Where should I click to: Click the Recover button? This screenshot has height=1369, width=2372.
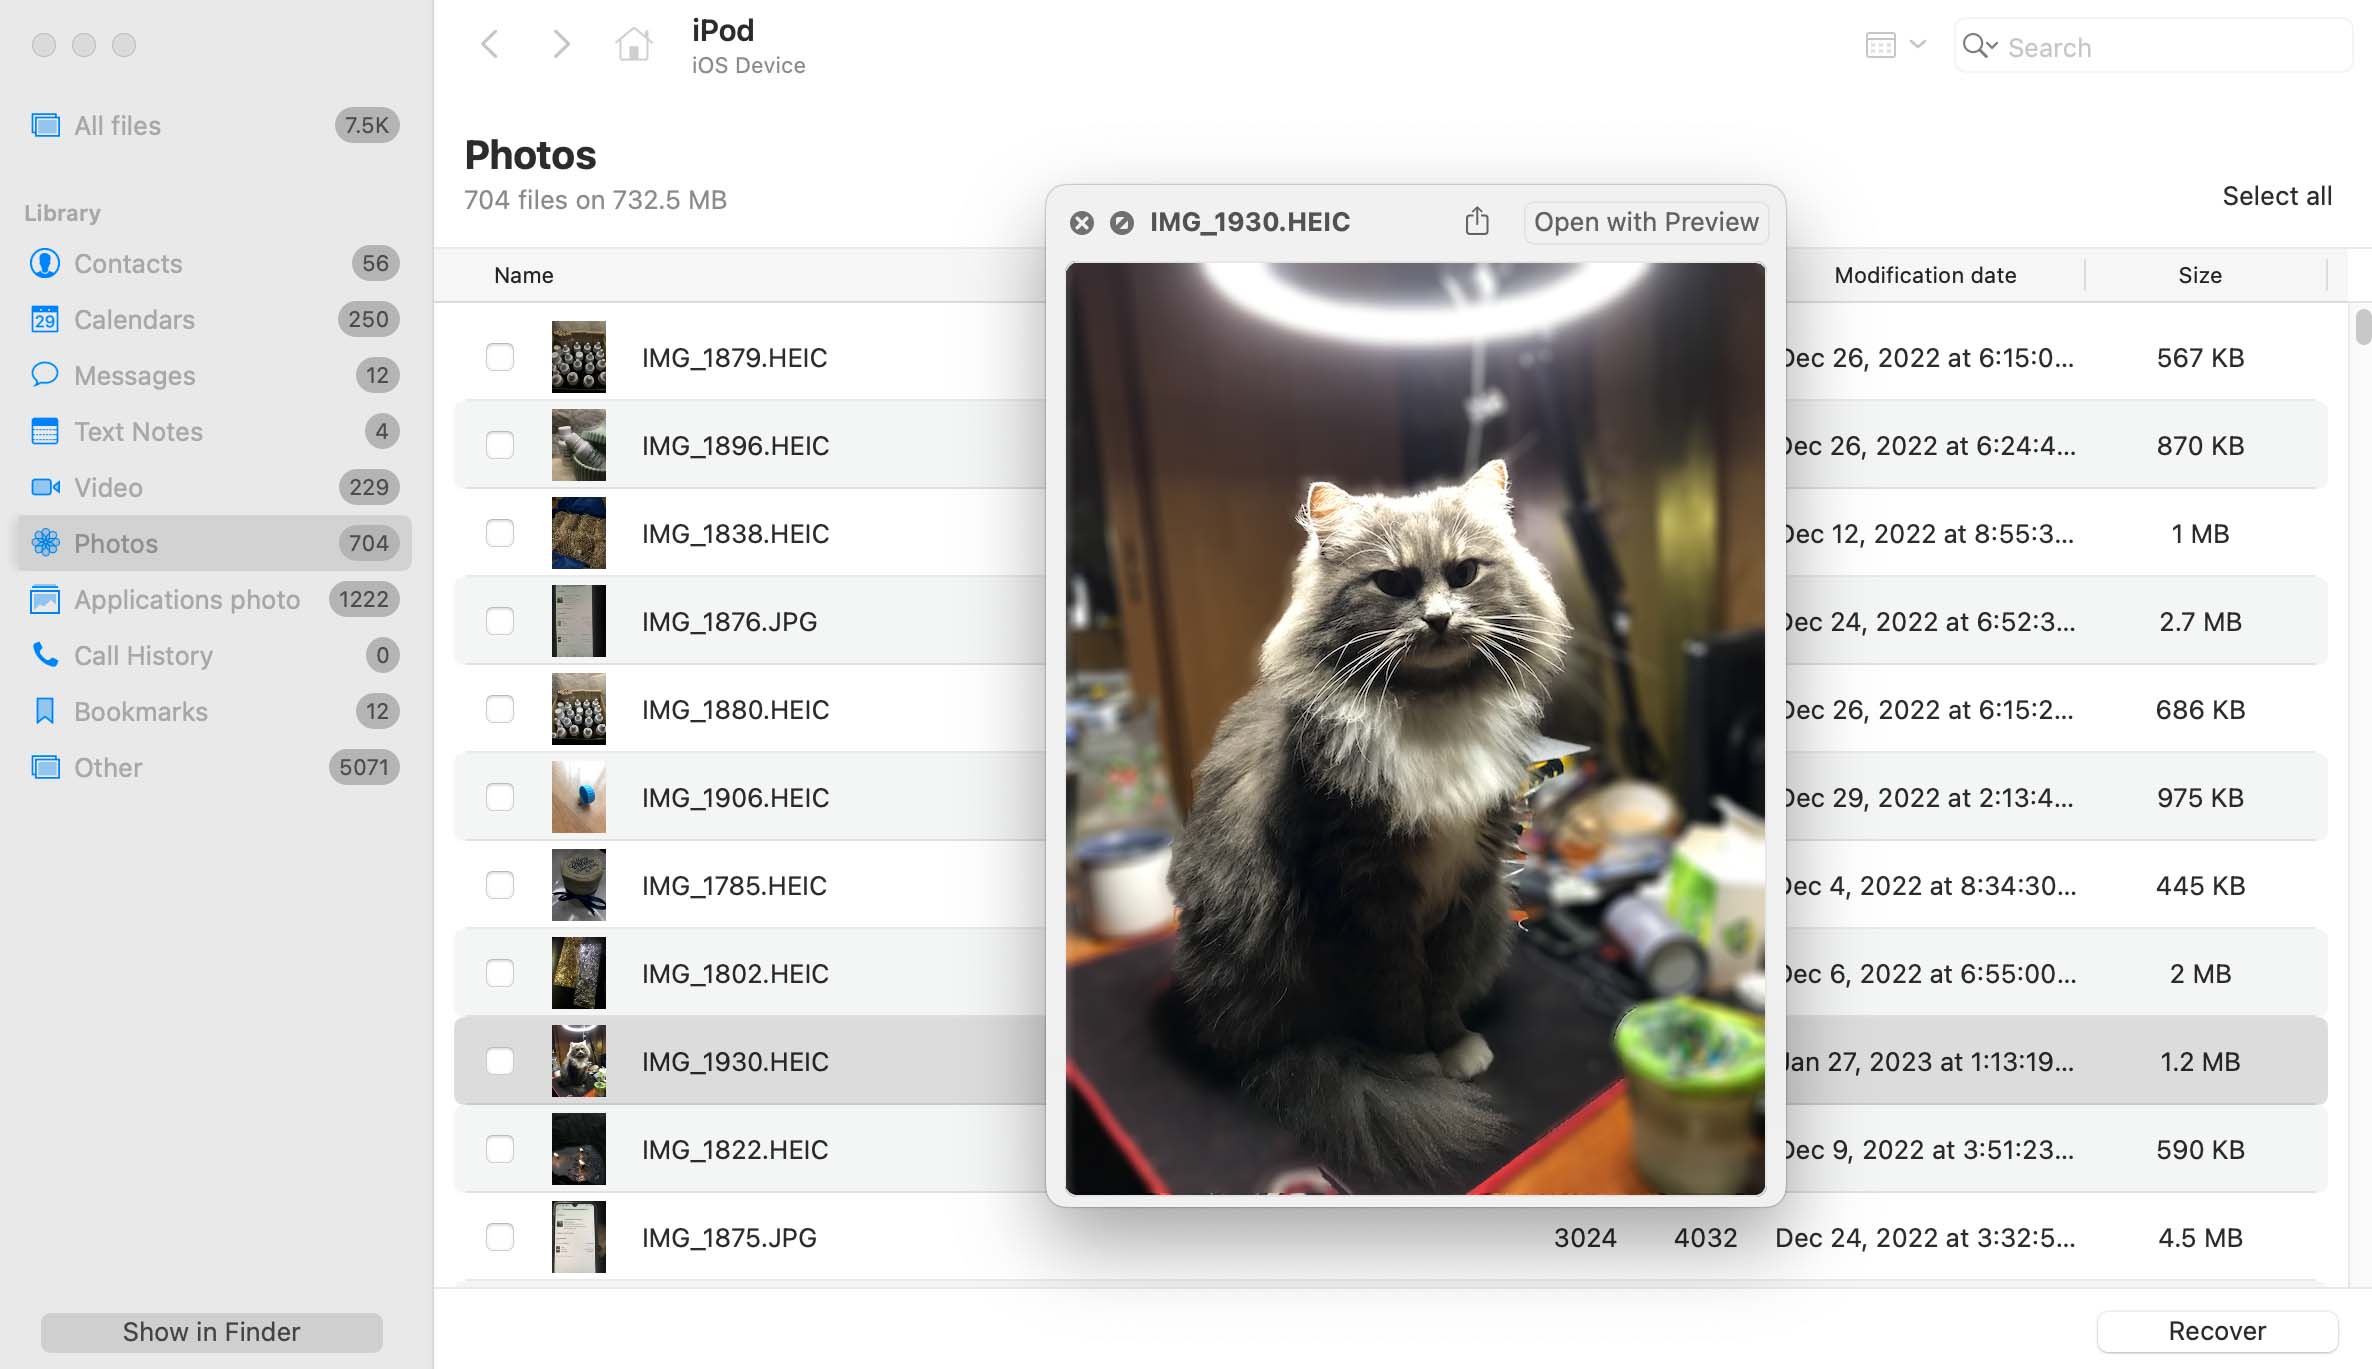2217,1331
